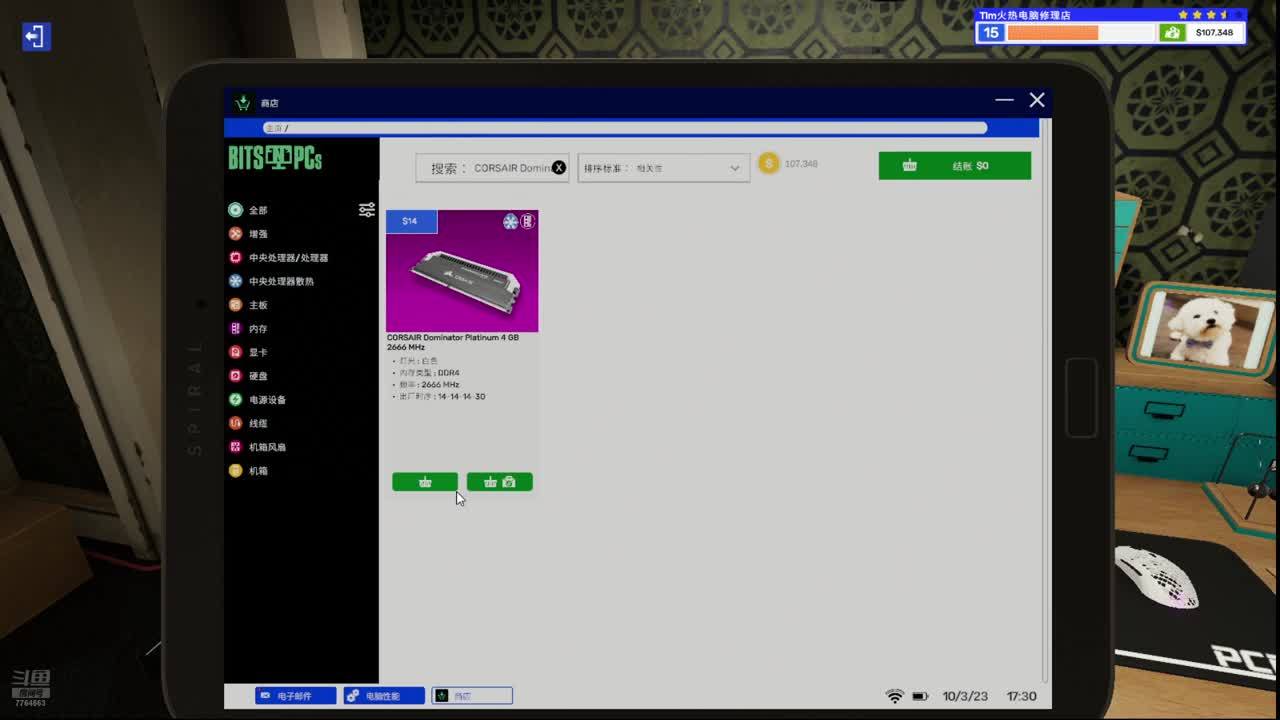Click the snowflake badge on the RAM card
The image size is (1280, 720).
pos(511,222)
